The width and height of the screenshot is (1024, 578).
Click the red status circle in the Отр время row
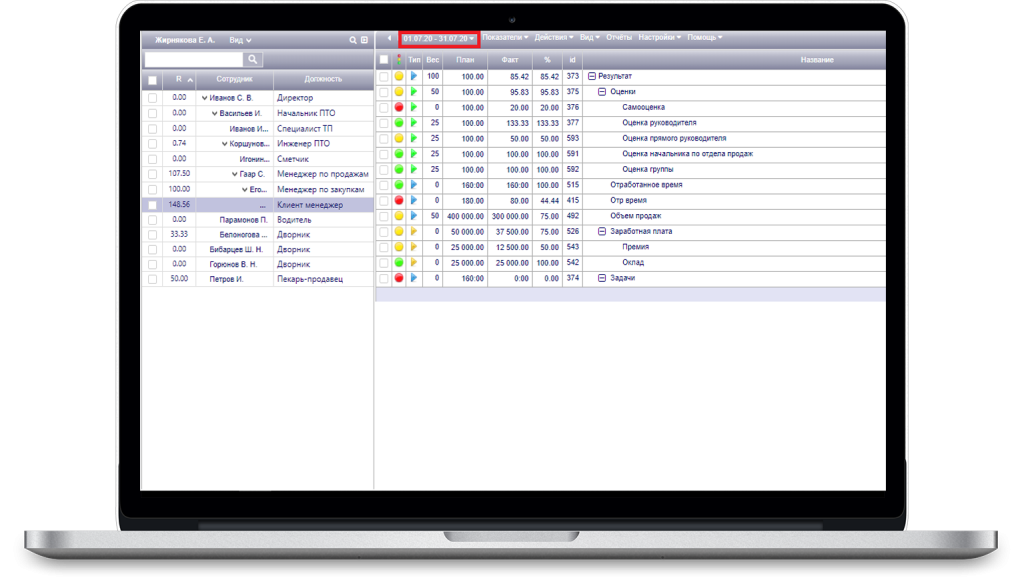click(x=399, y=201)
